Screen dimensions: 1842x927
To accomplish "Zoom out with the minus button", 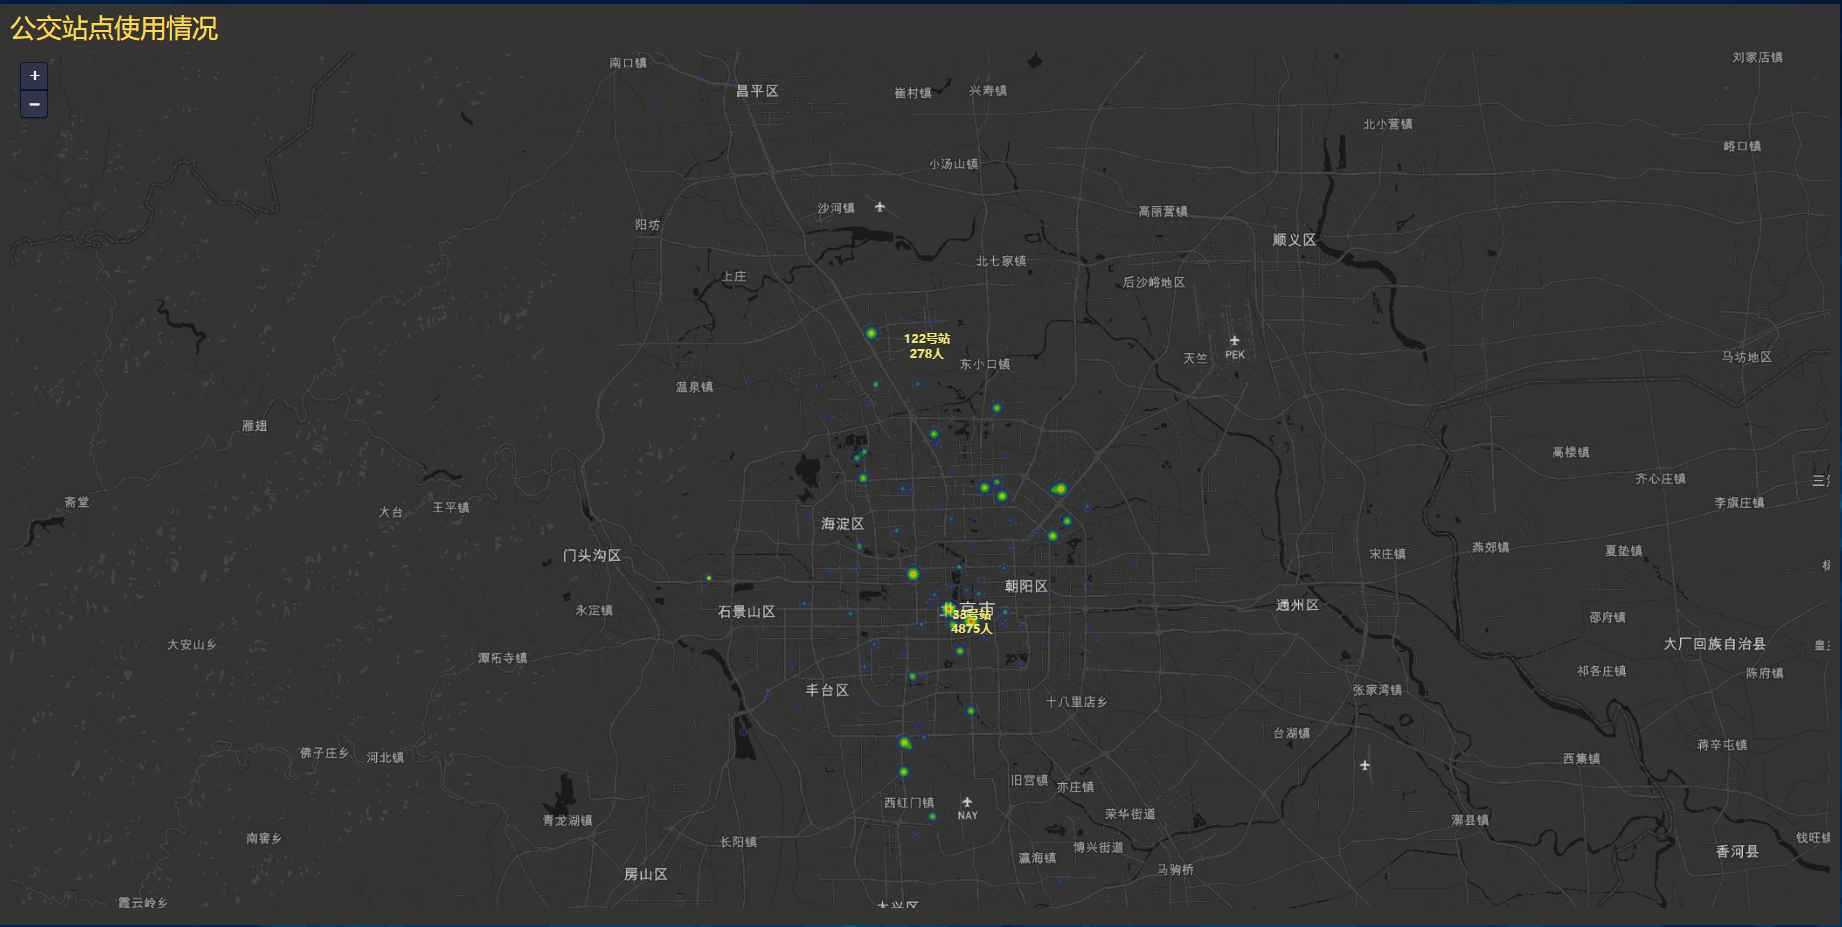I will click(x=34, y=104).
